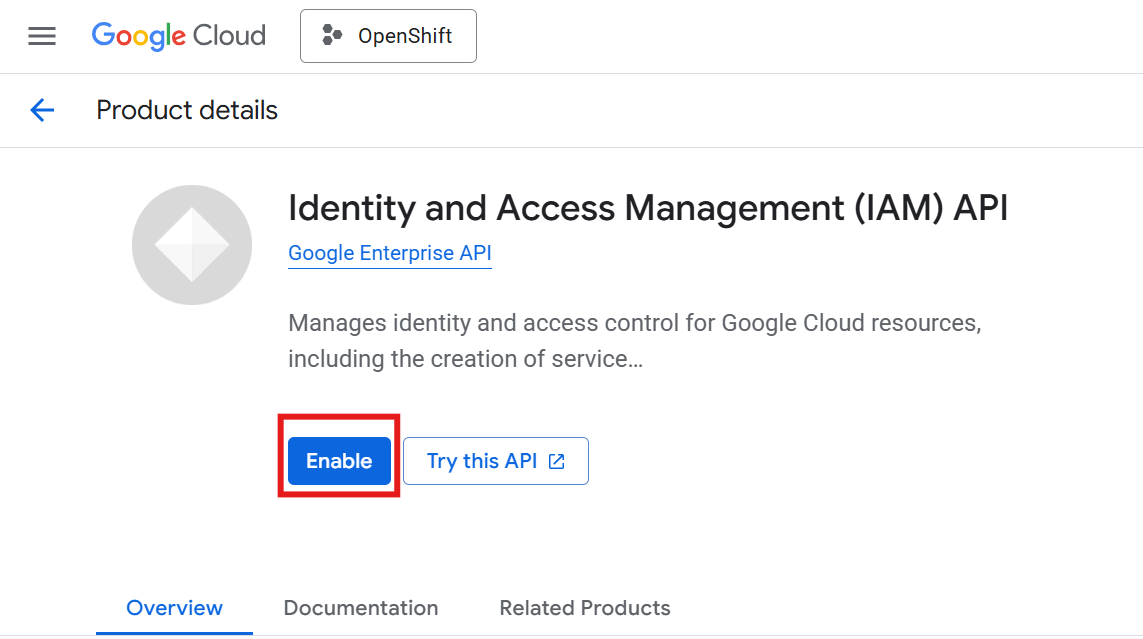Screen dimensions: 1143x639
Task: Click the API description starting with Manages identity
Action: [634, 324]
